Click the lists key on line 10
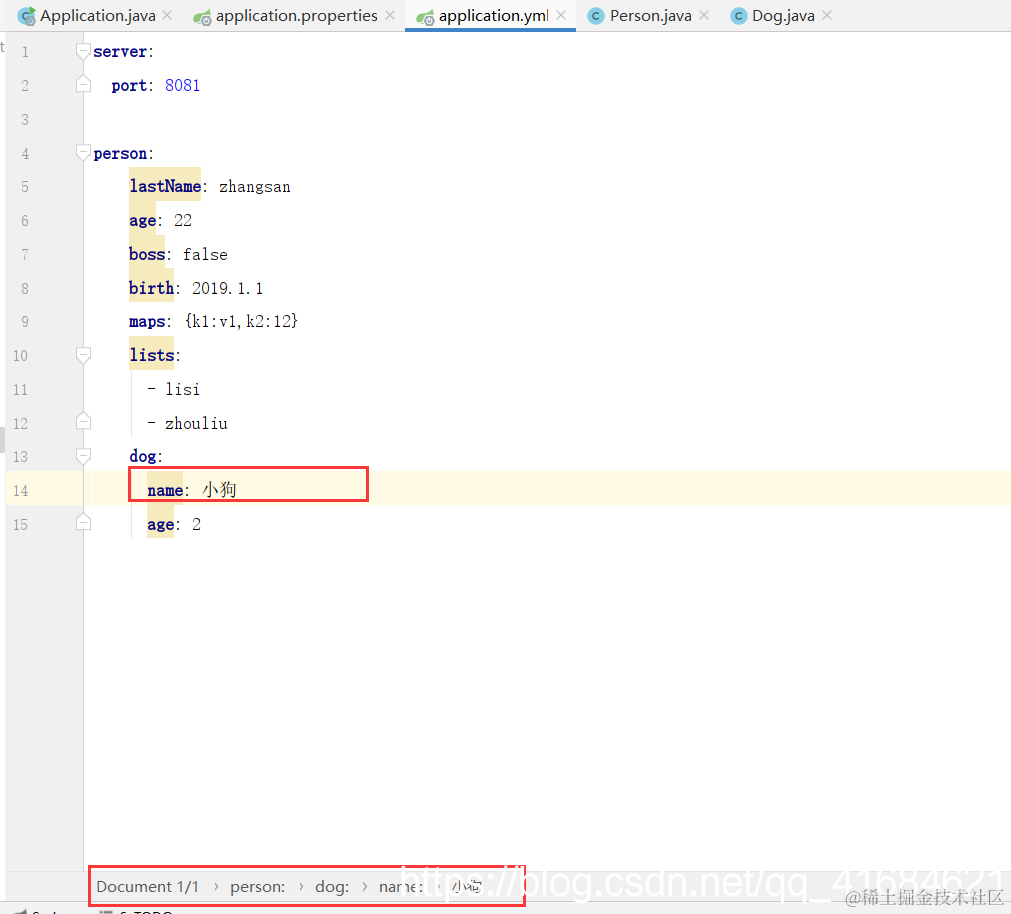 click(152, 355)
